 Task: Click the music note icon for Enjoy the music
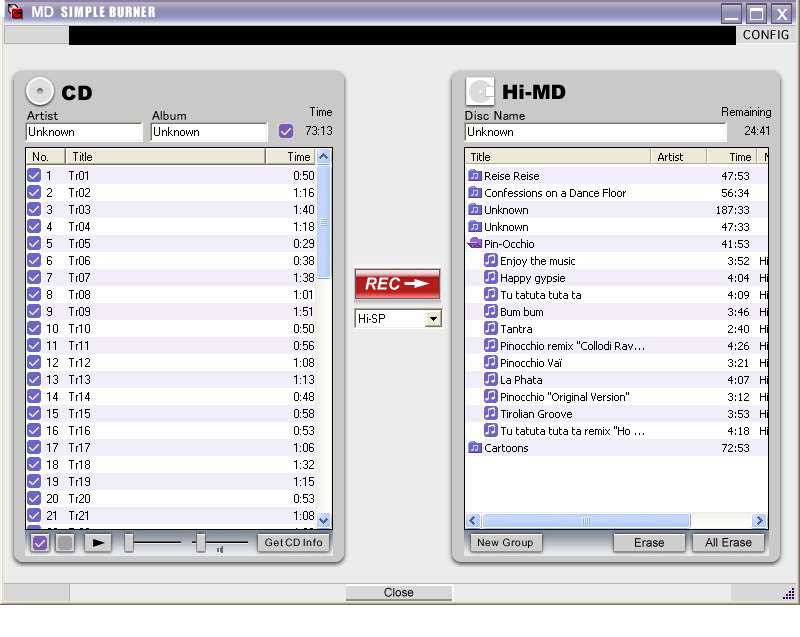click(x=490, y=260)
